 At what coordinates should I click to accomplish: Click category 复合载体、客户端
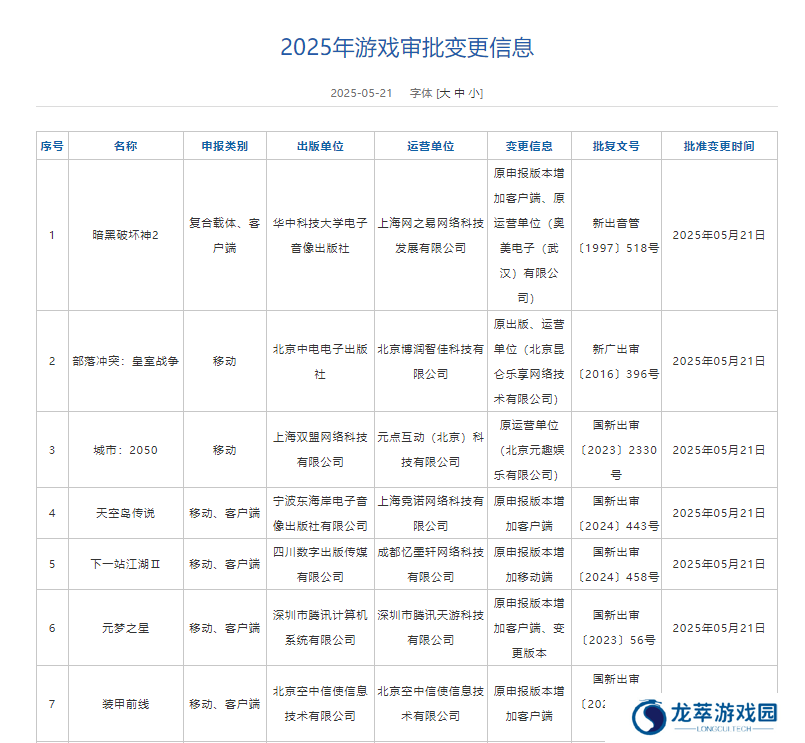(225, 236)
